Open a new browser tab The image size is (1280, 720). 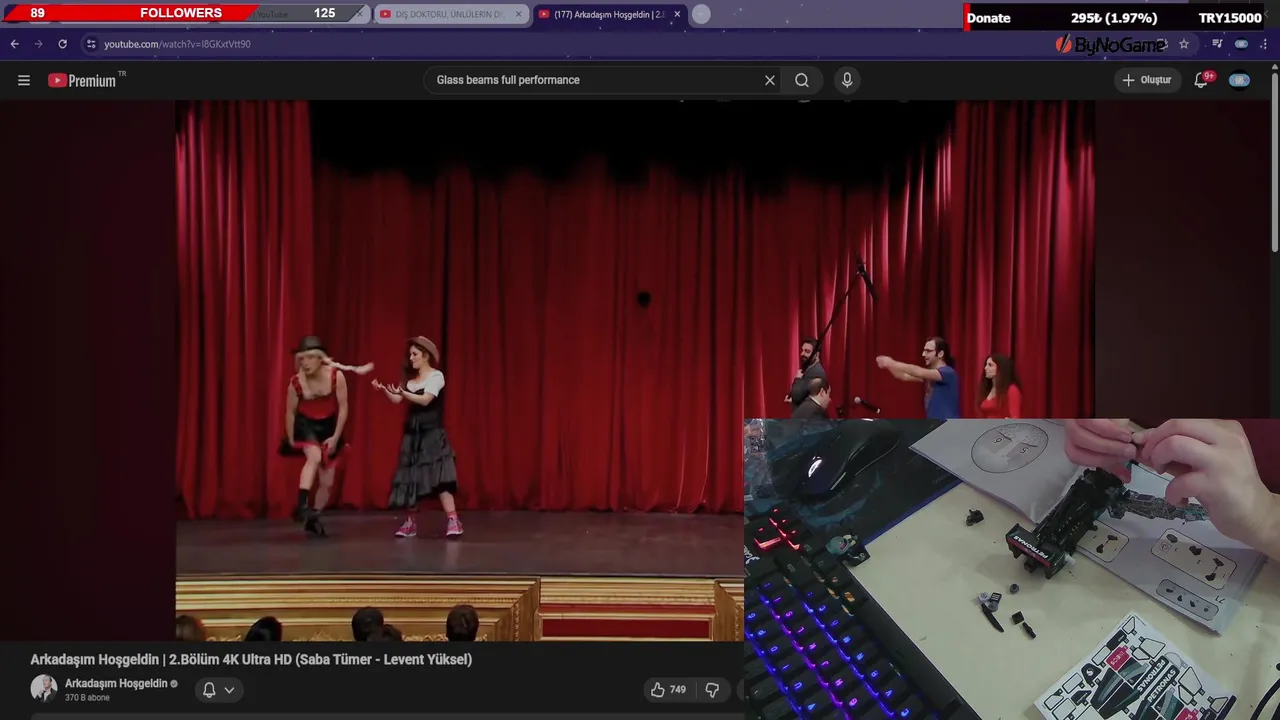pos(701,14)
